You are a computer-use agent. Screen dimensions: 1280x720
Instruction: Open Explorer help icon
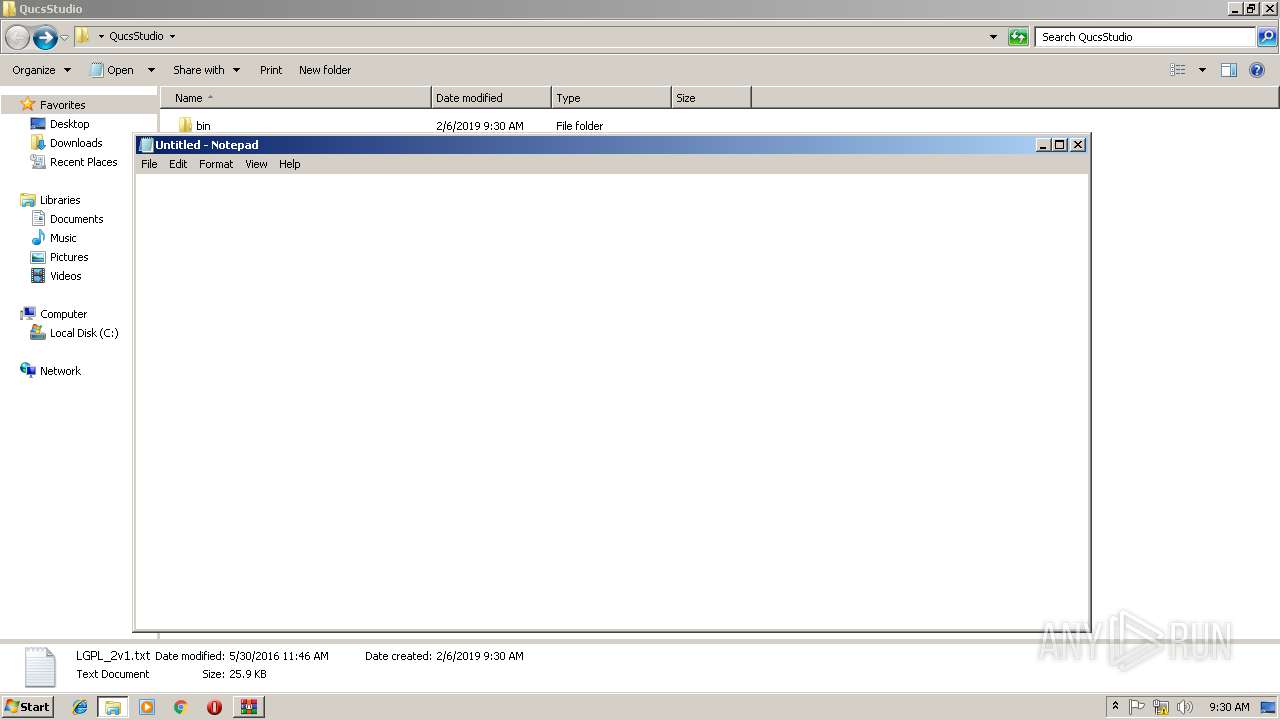[x=1257, y=70]
